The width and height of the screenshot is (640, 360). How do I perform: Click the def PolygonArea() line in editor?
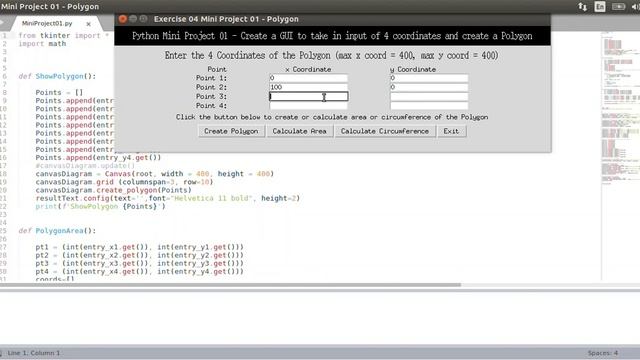57,231
